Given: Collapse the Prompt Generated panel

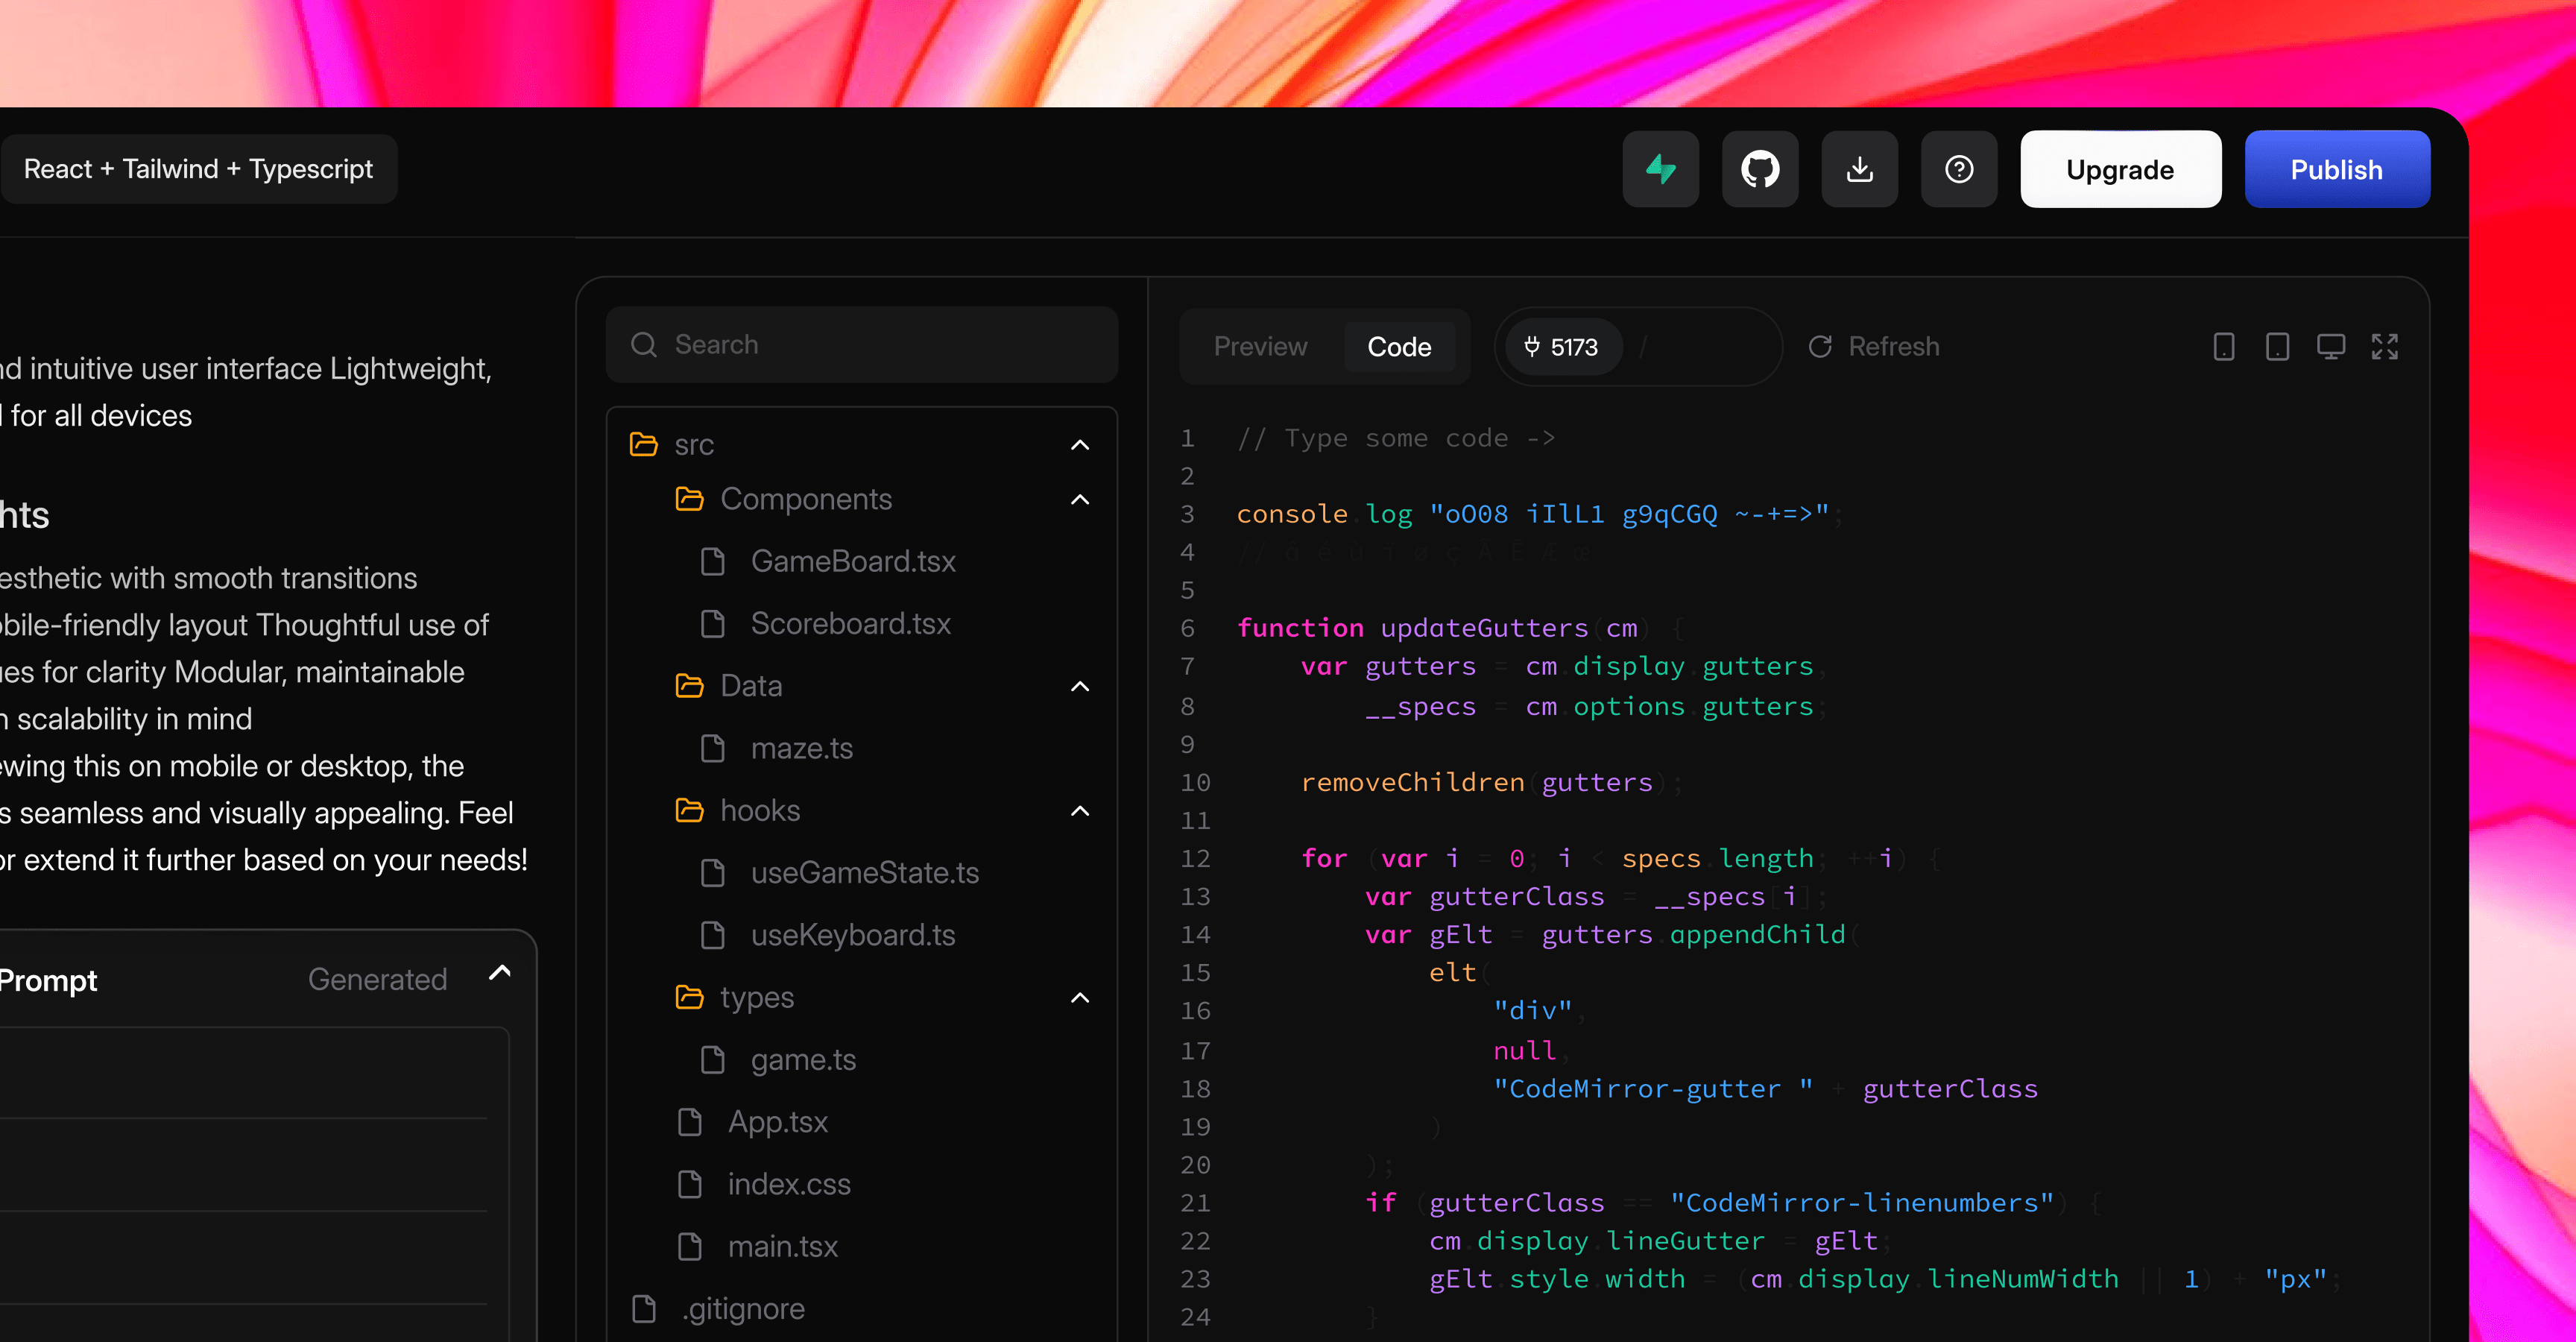Looking at the screenshot, I should pos(500,972).
